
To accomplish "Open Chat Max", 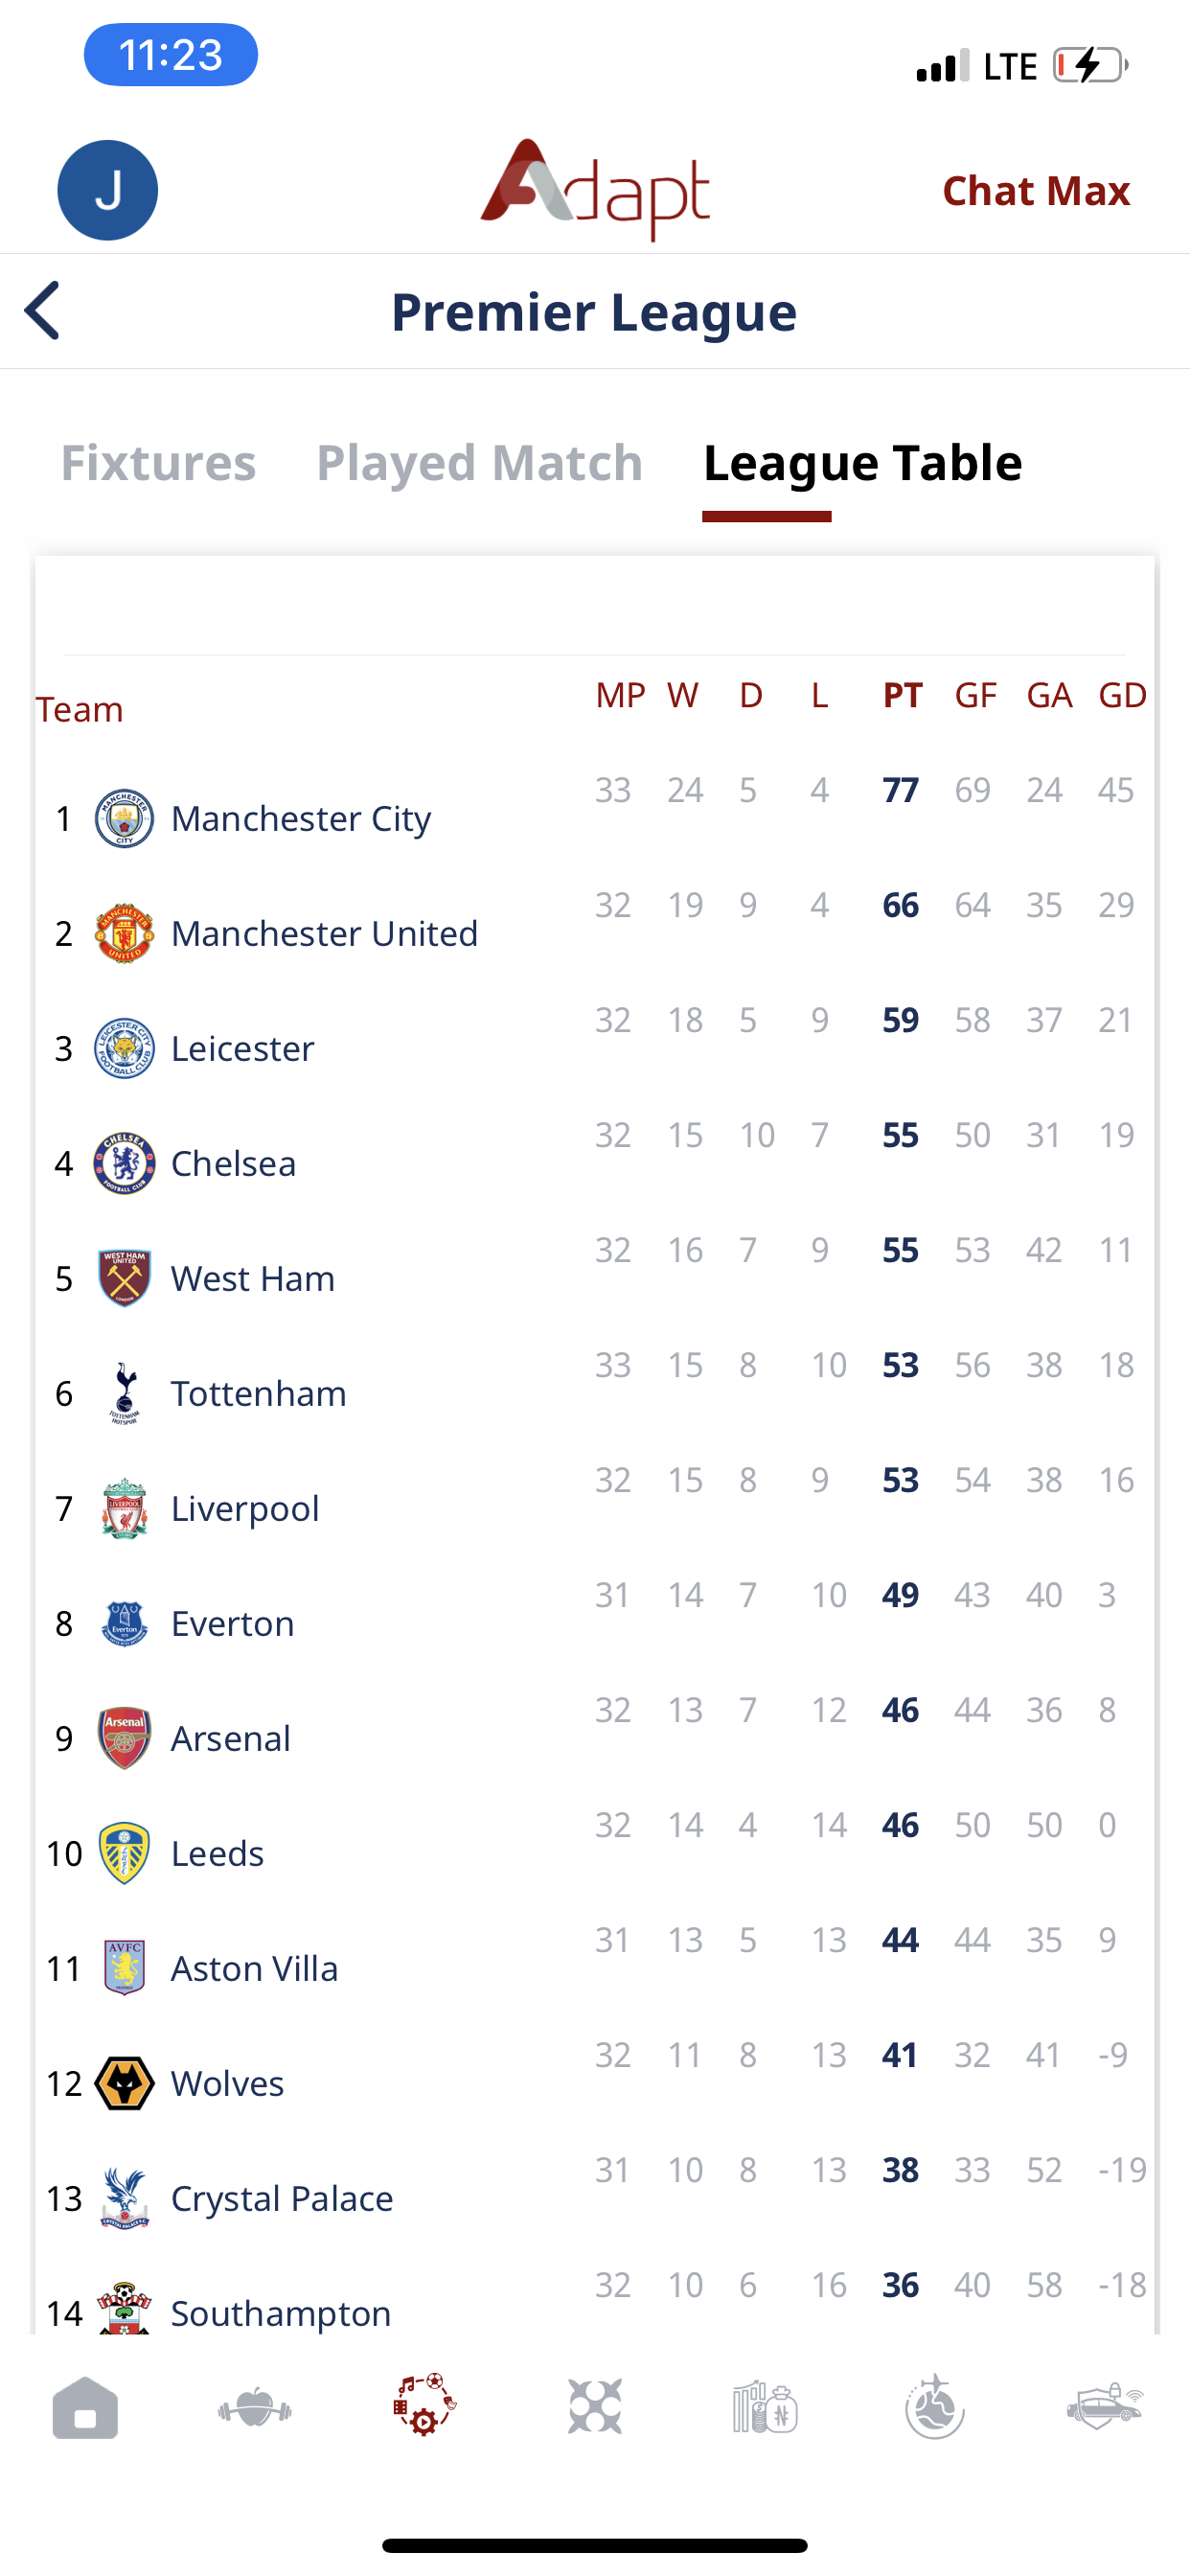I will pyautogui.click(x=1035, y=191).
